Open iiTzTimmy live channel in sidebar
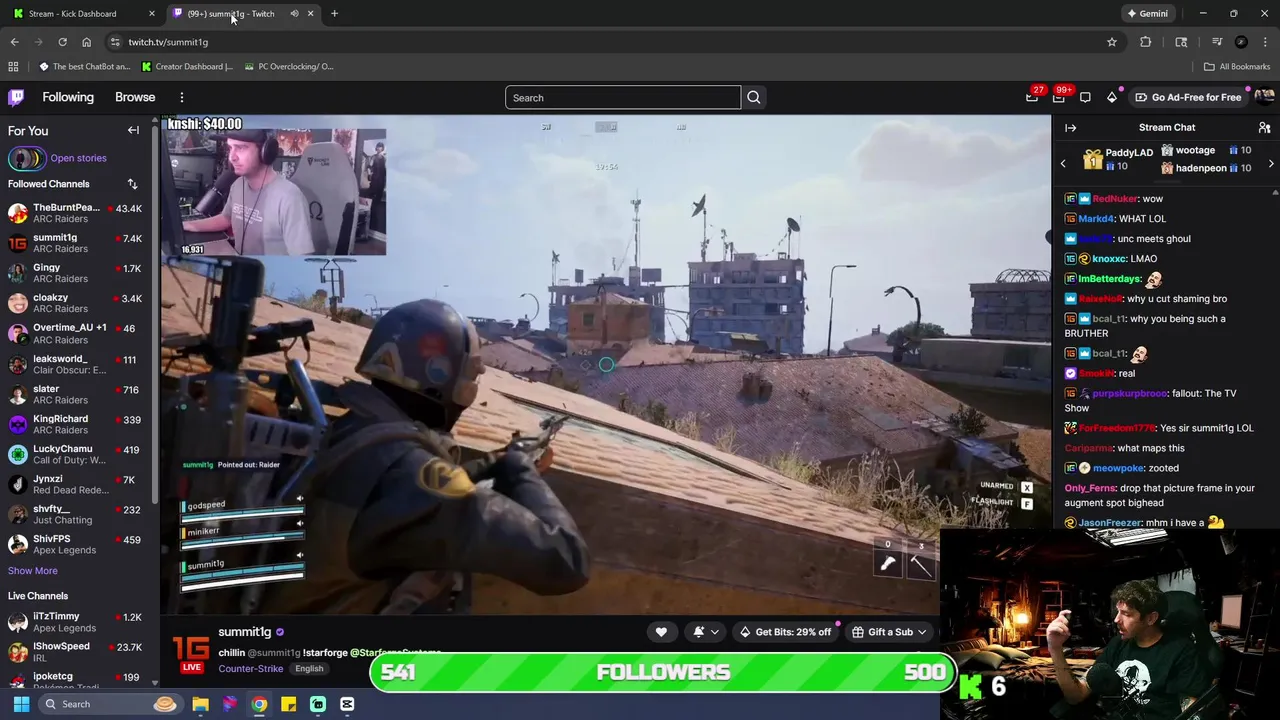Viewport: 1280px width, 720px height. pos(75,622)
